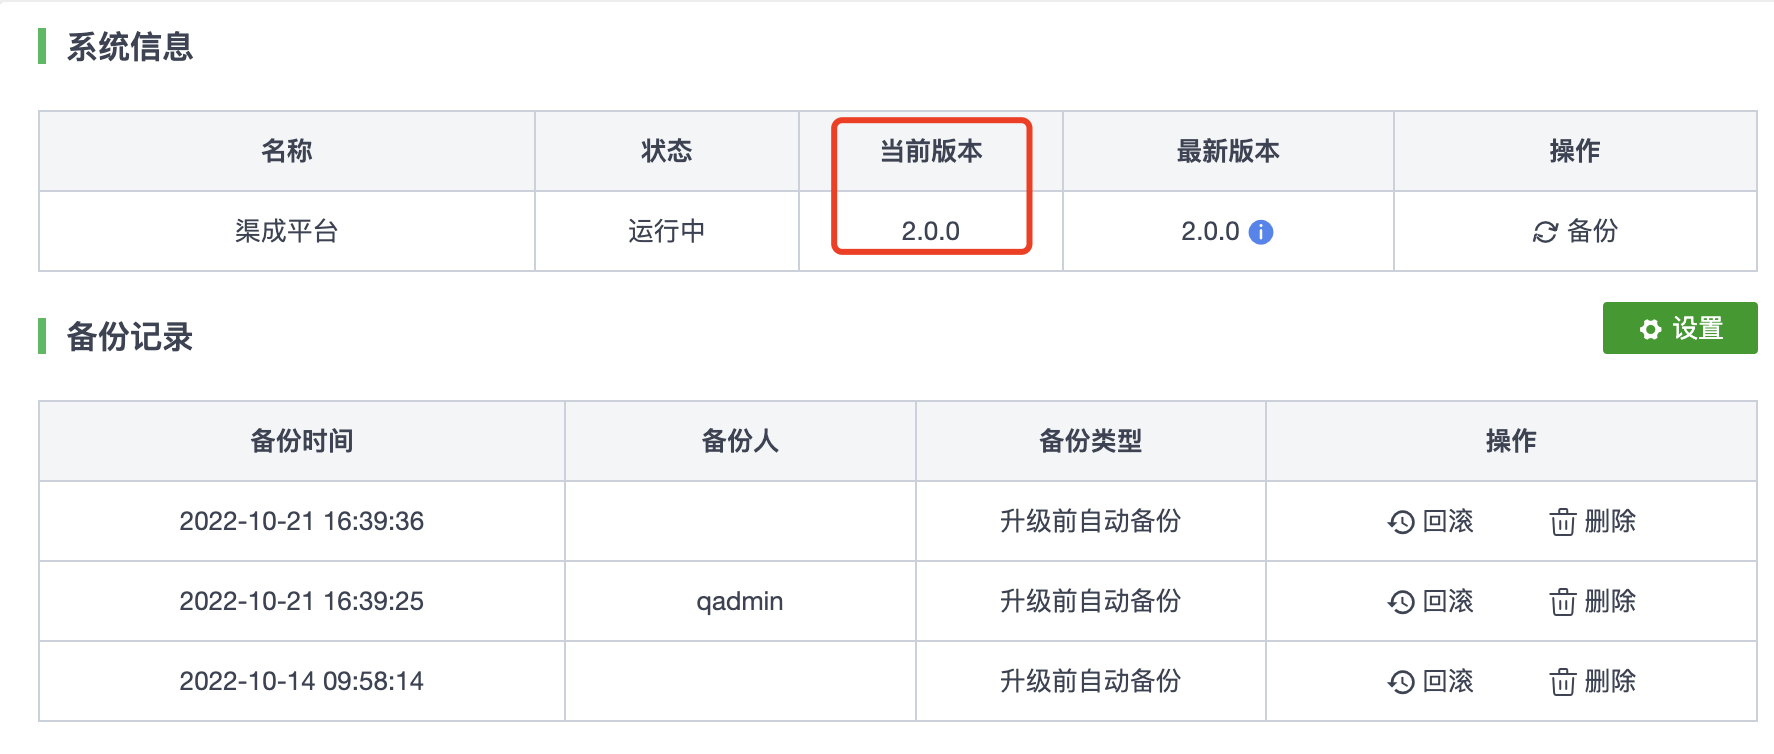Click the refresh icon next to 备份

coord(1545,232)
